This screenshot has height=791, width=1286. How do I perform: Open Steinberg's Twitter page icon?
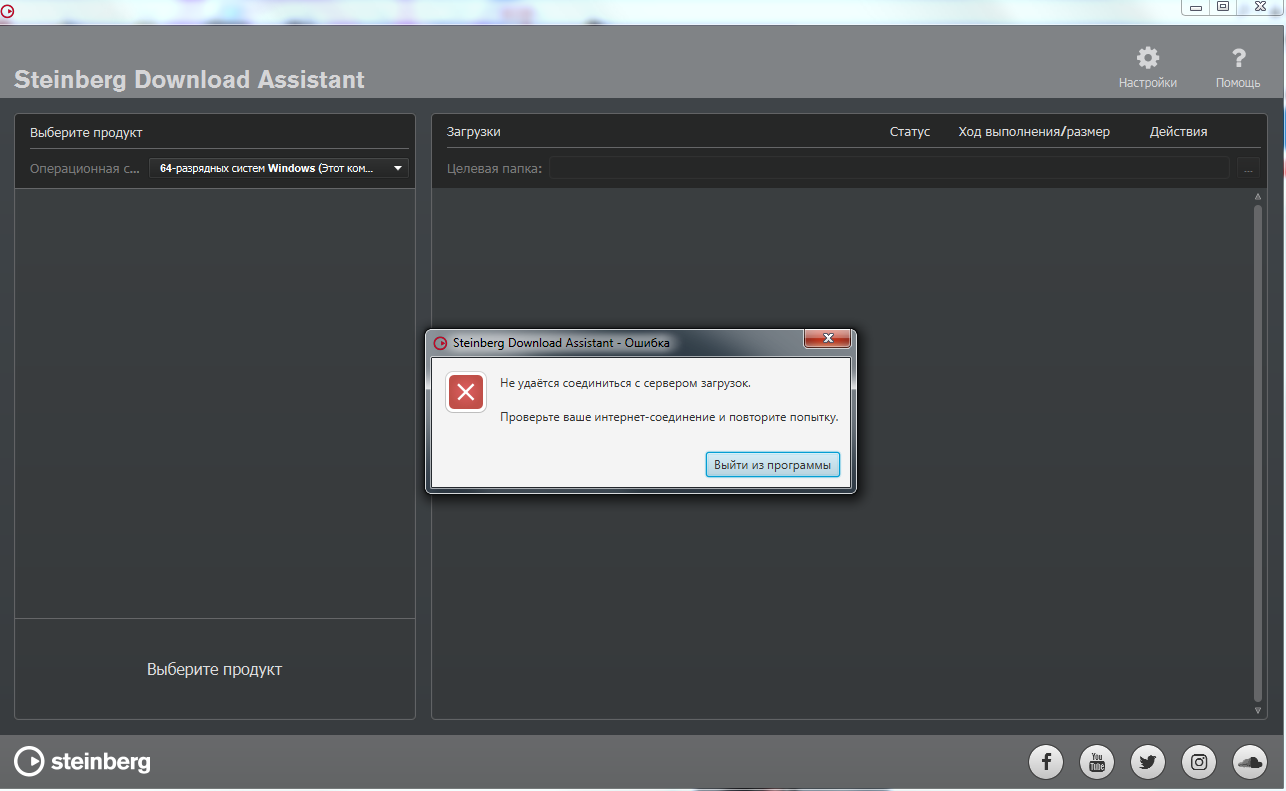click(x=1148, y=763)
